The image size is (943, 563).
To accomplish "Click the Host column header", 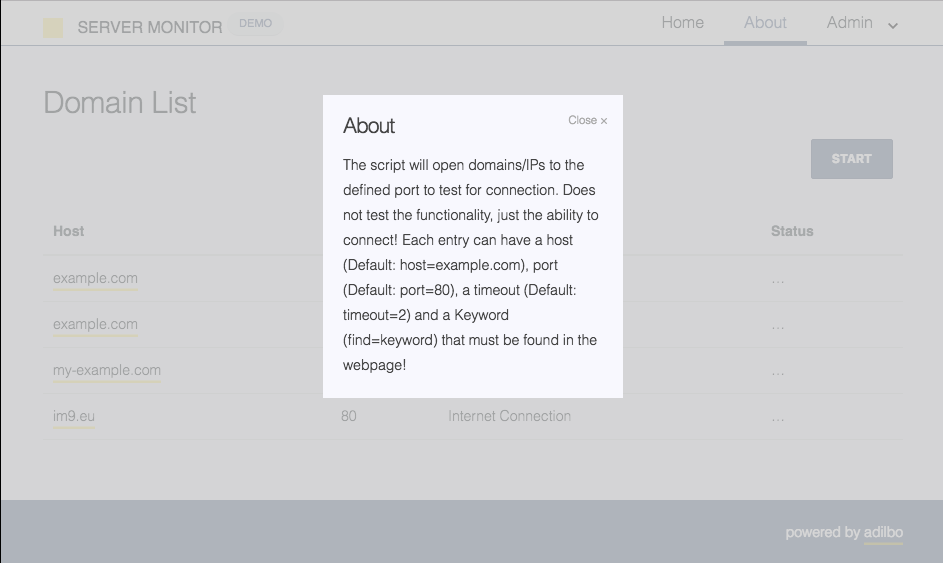I will (69, 231).
